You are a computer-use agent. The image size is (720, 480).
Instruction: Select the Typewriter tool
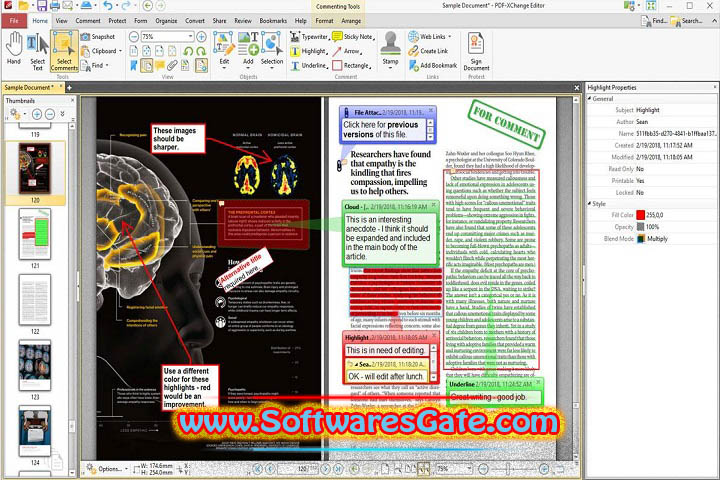(x=309, y=37)
